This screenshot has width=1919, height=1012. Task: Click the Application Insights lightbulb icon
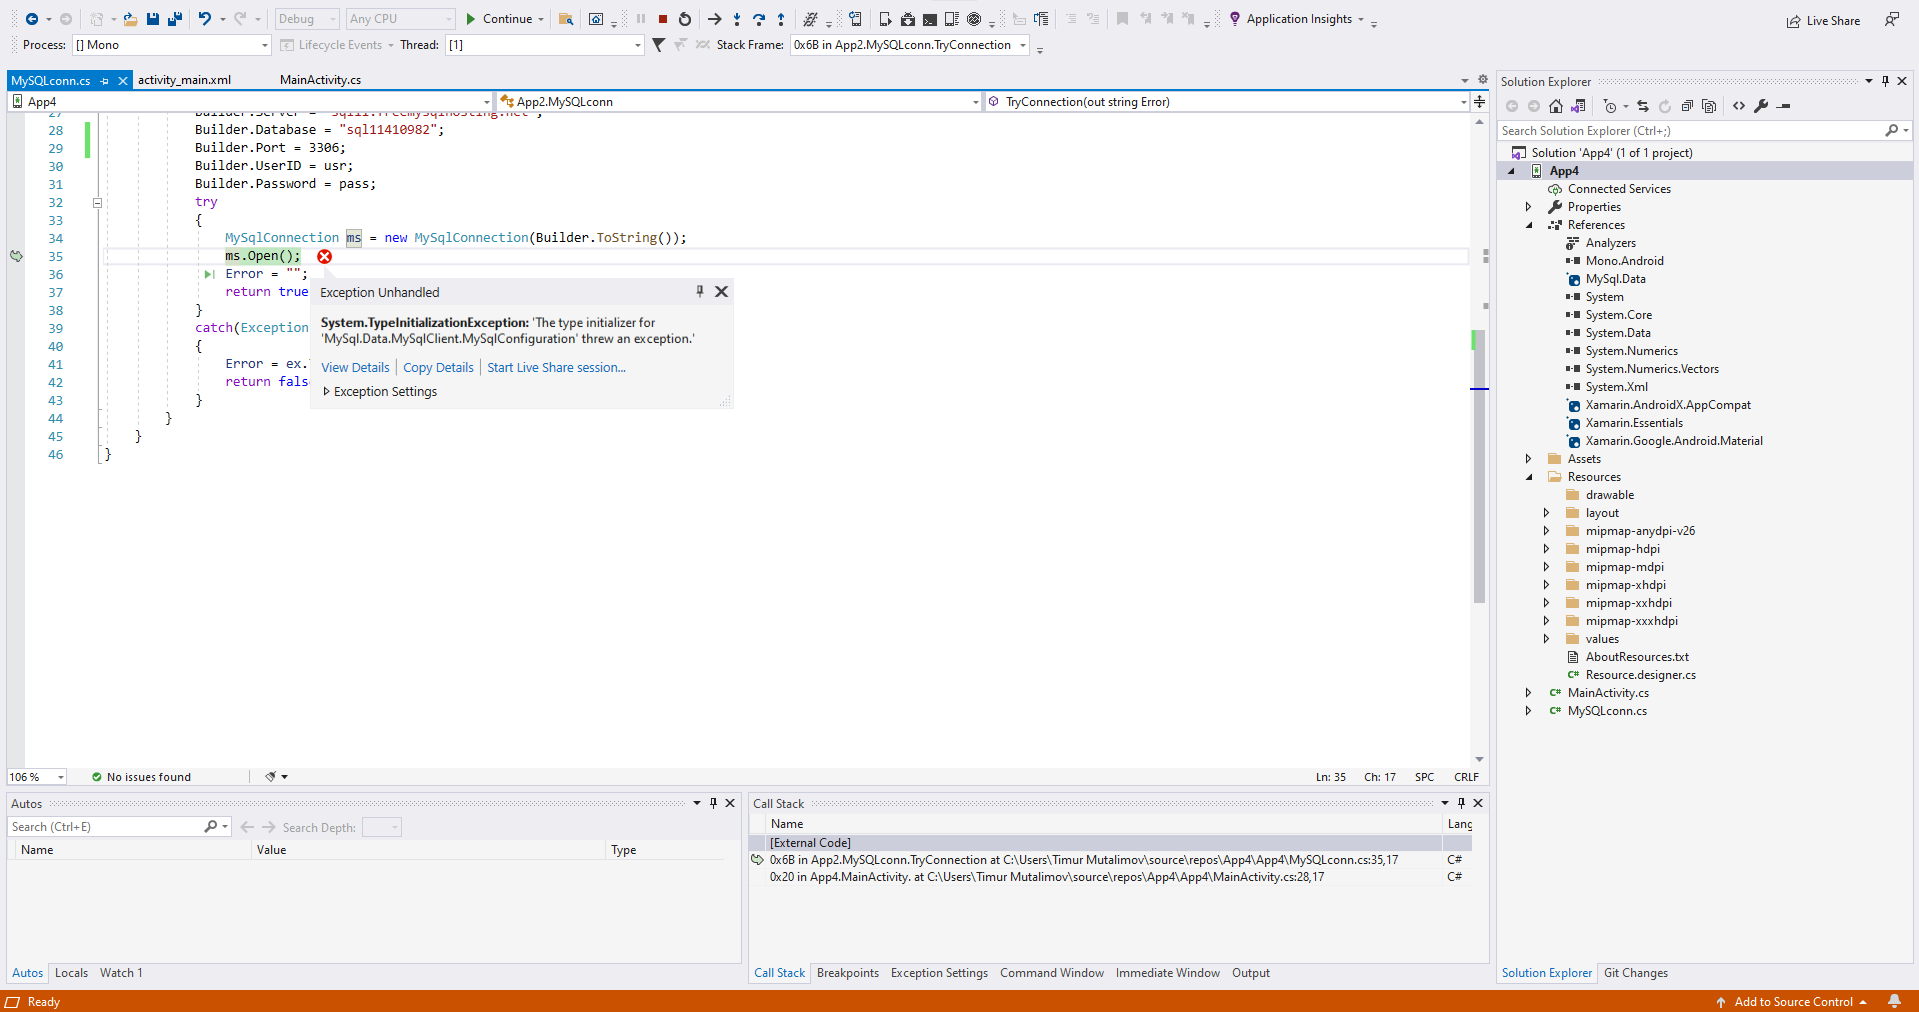(1235, 19)
